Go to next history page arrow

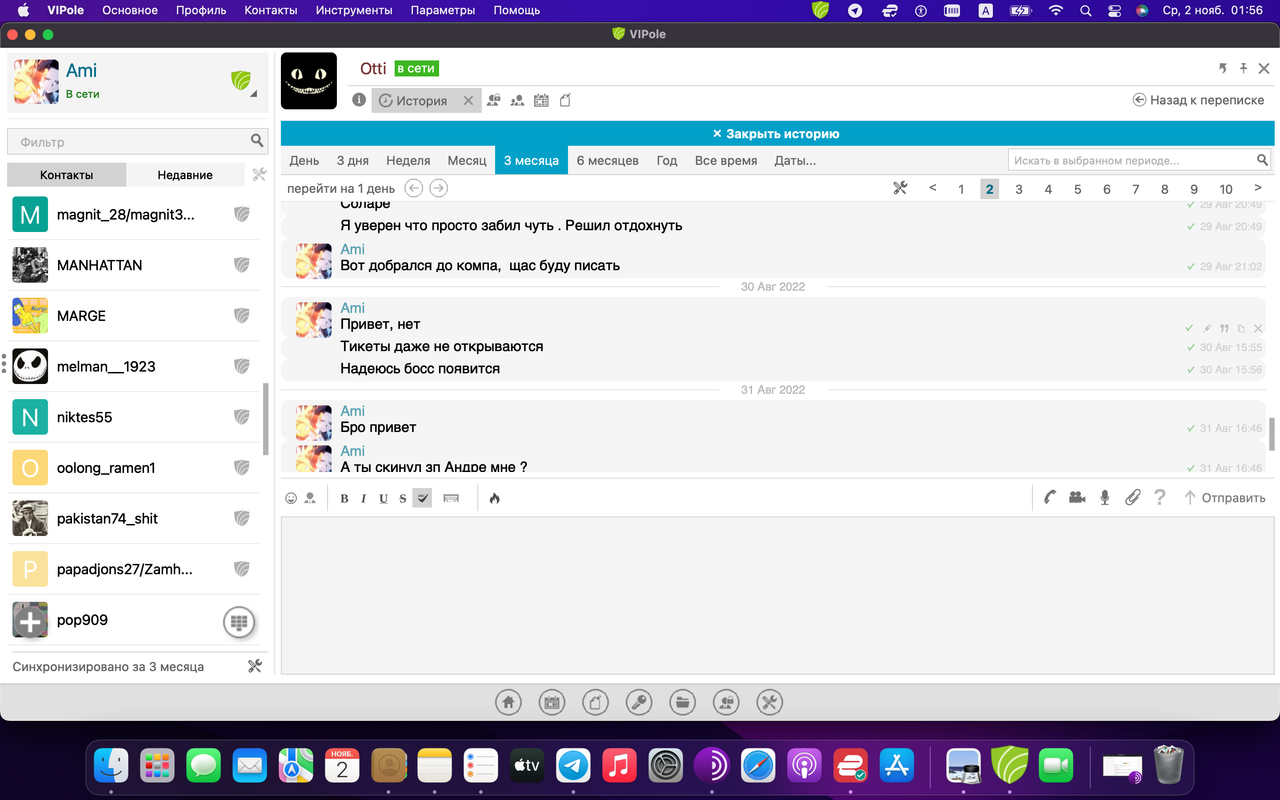(x=1258, y=188)
